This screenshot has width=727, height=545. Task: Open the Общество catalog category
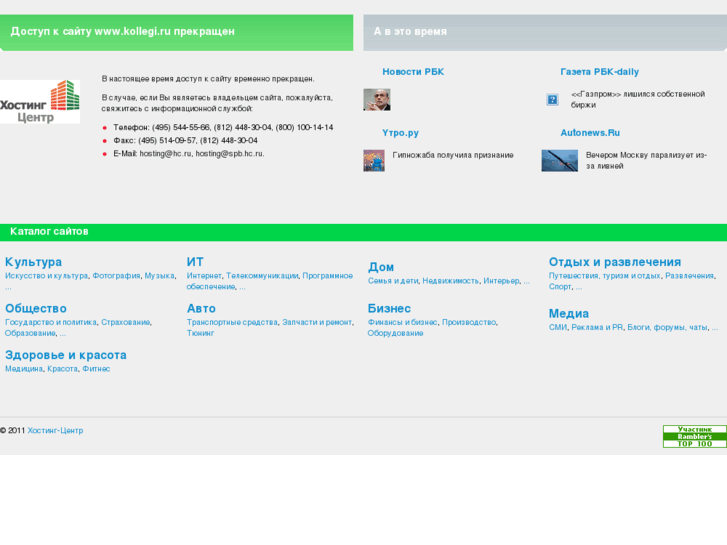36,308
